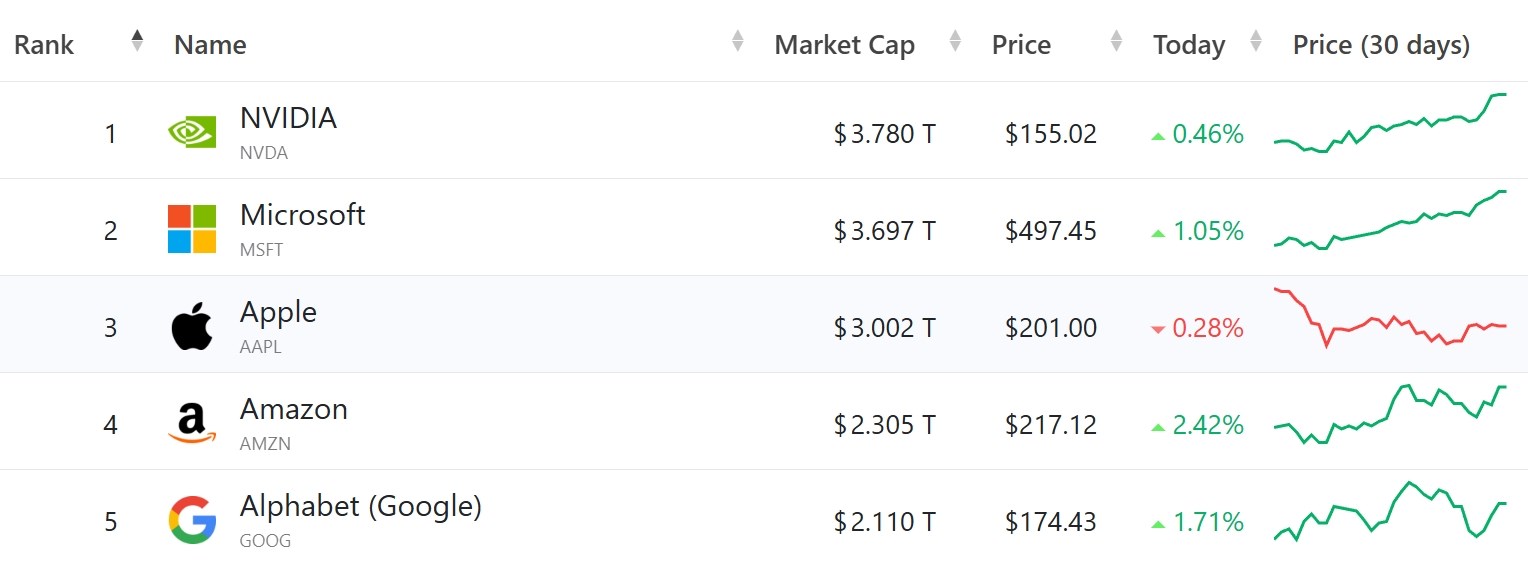Click Apple's red down arrow indicator
1528x566 pixels.
pyautogui.click(x=1158, y=330)
